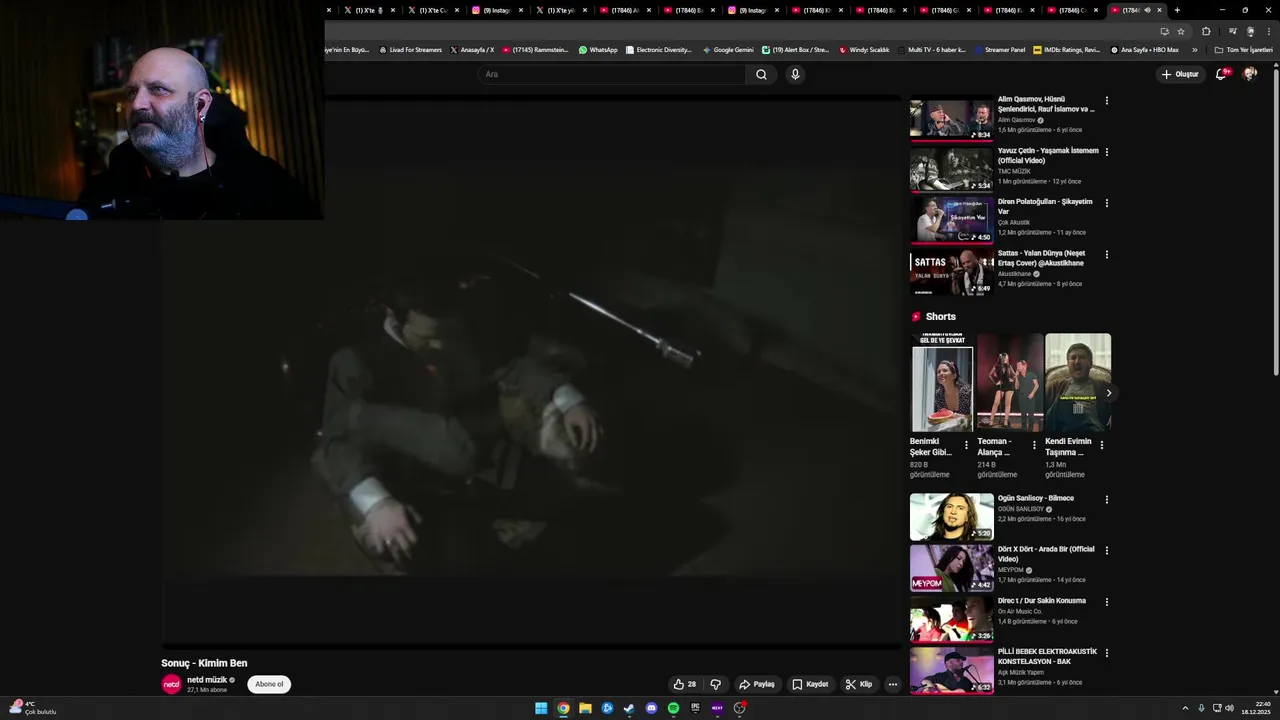Image resolution: width=1280 pixels, height=720 pixels.
Task: Open Windows Start menu
Action: (541, 708)
